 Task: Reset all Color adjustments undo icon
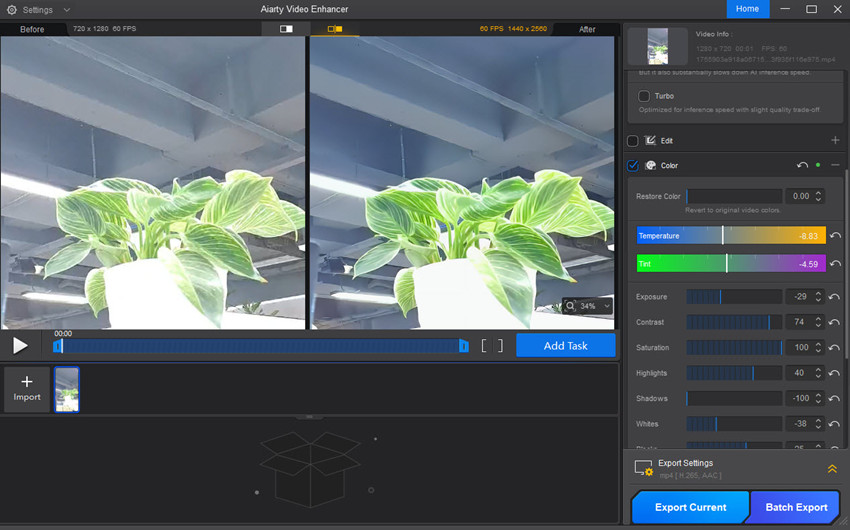coord(802,165)
